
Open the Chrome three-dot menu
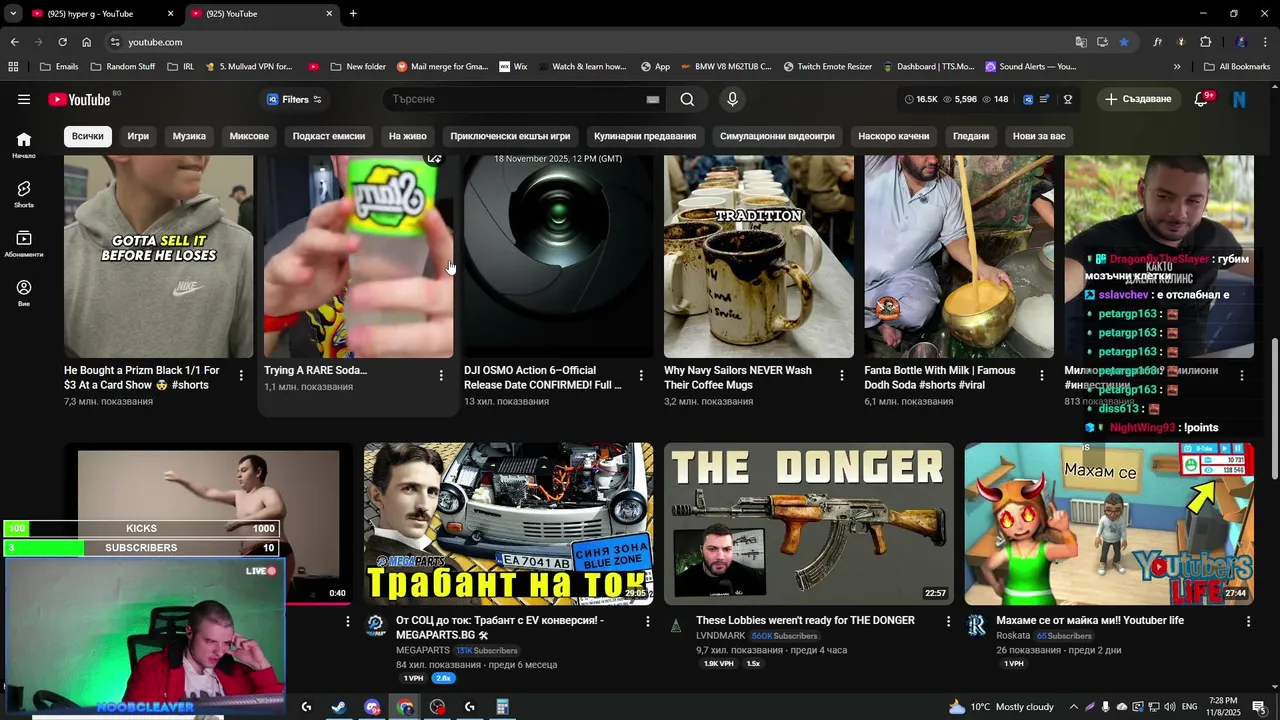(x=1265, y=42)
